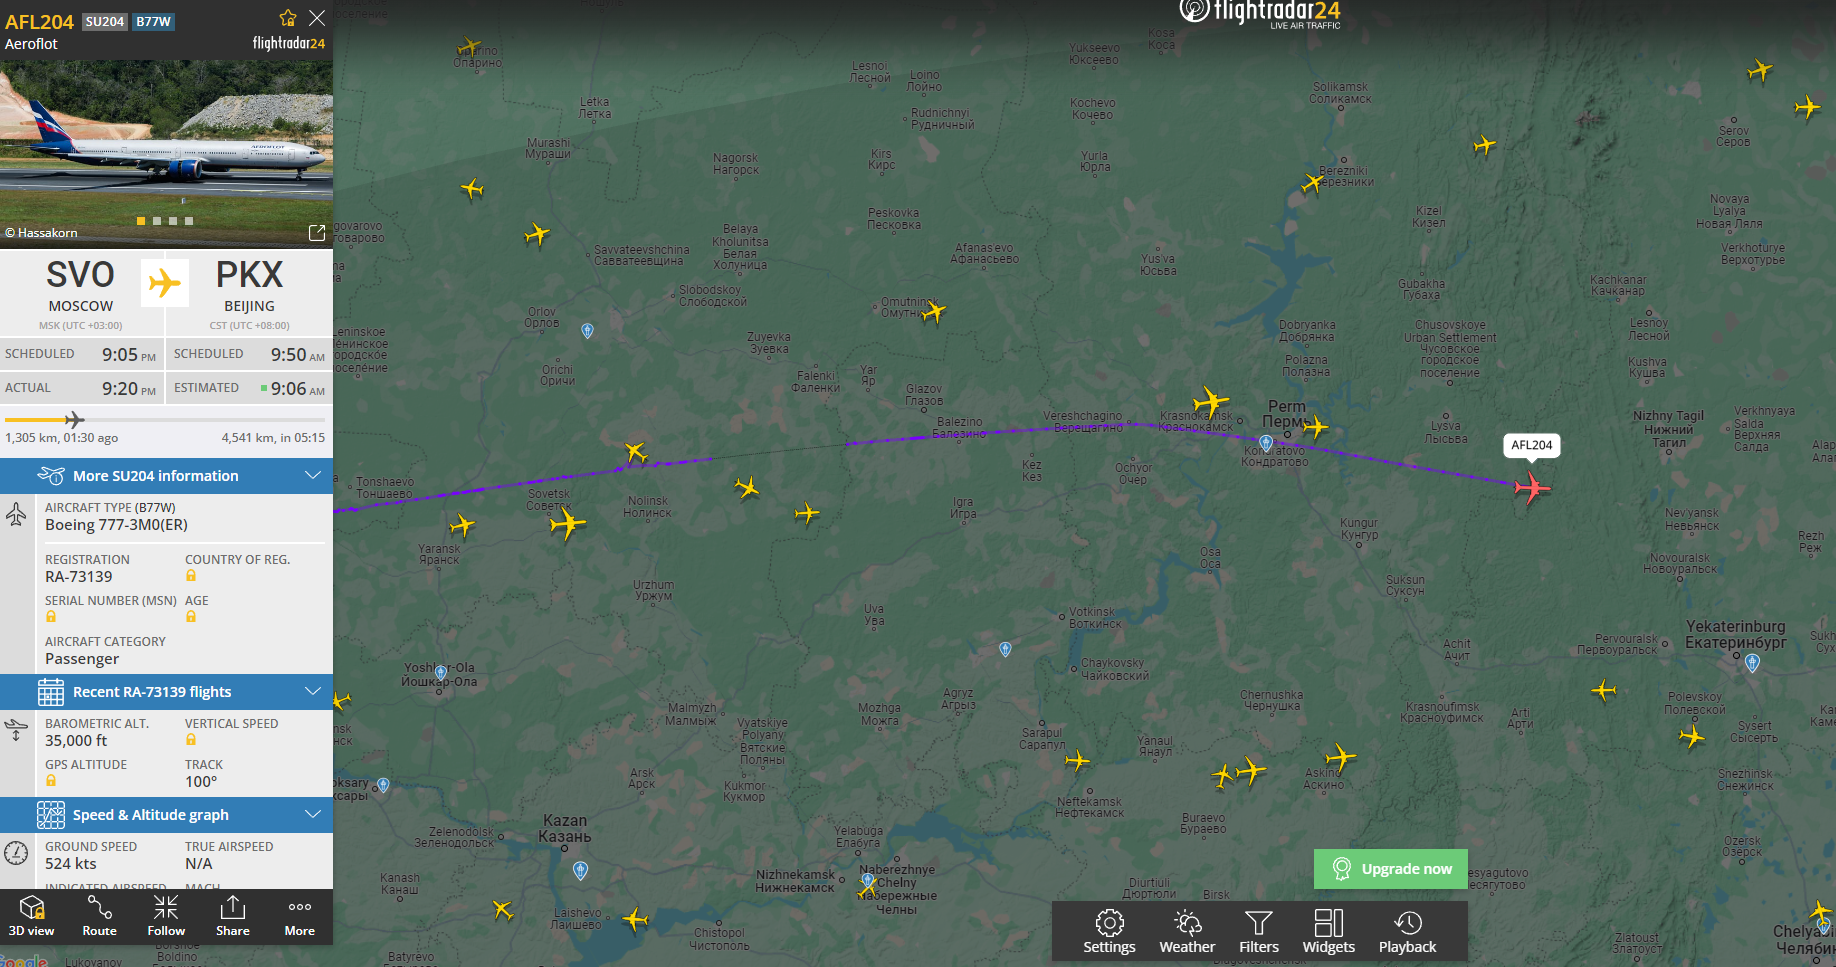1836x967 pixels.
Task: Select yellow aircraft beside Laishevo
Action: [x=635, y=919]
